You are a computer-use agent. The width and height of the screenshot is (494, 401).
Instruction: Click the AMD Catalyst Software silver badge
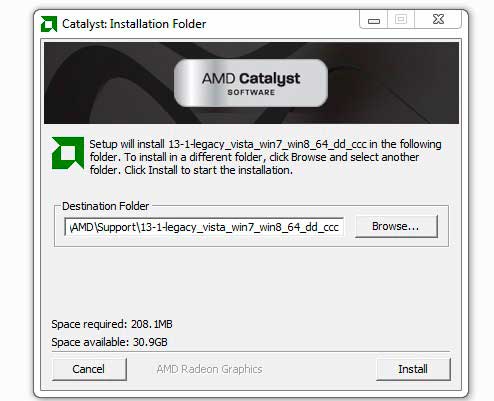251,83
